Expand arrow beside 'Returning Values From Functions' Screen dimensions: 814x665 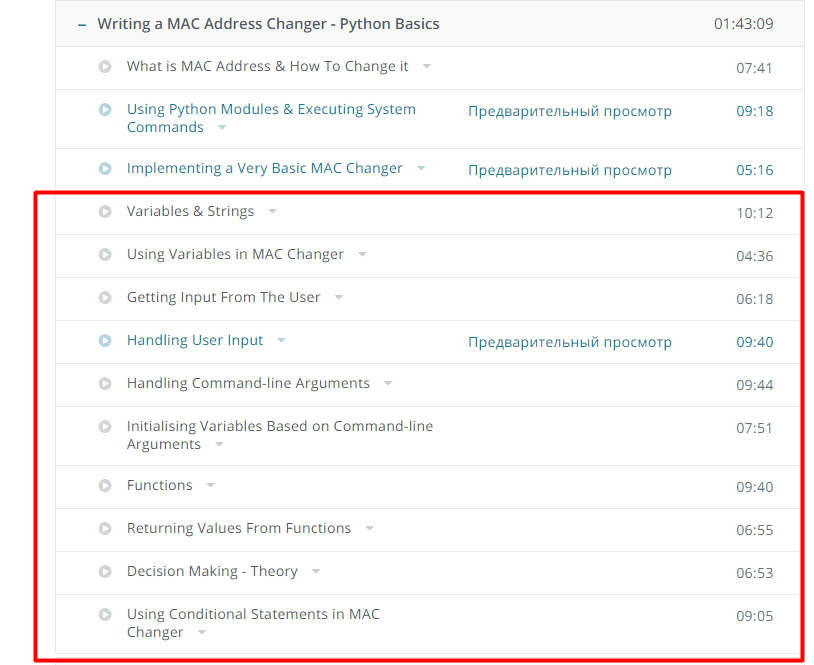click(369, 529)
